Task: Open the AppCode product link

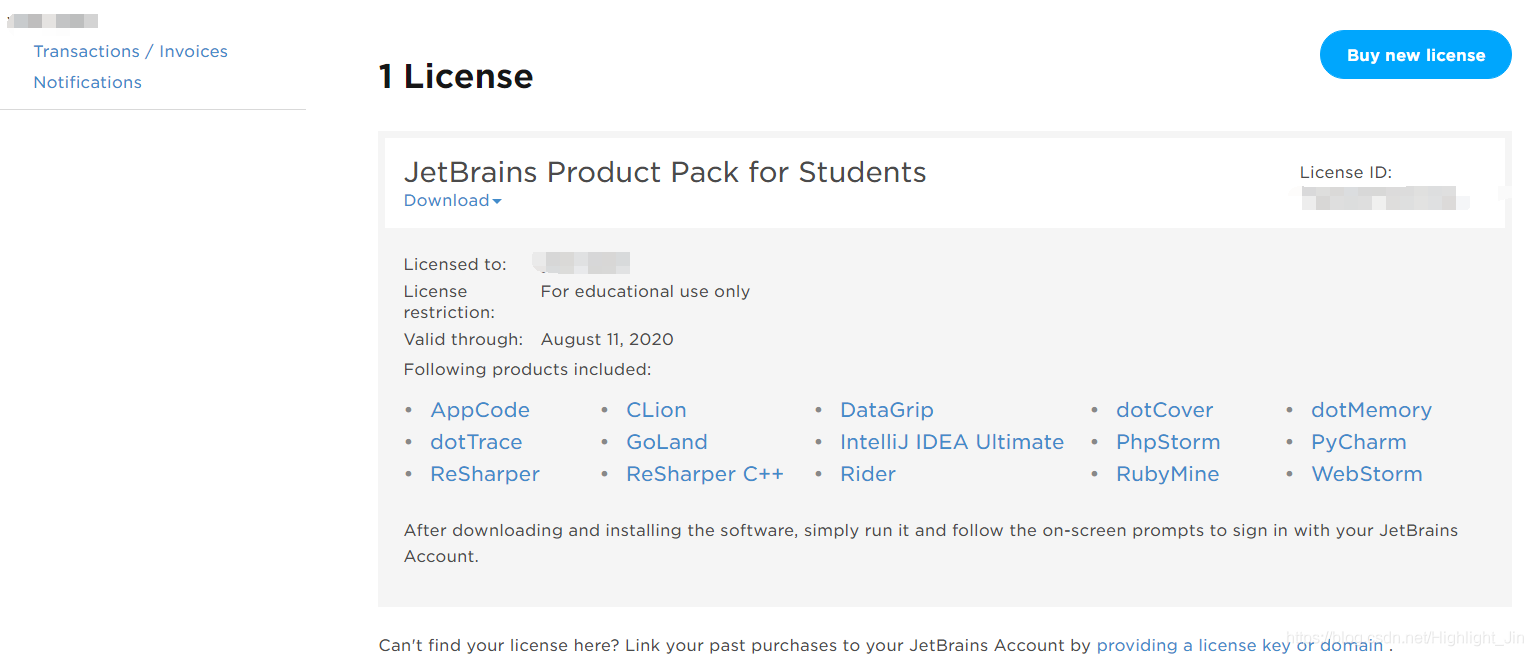Action: click(x=480, y=410)
